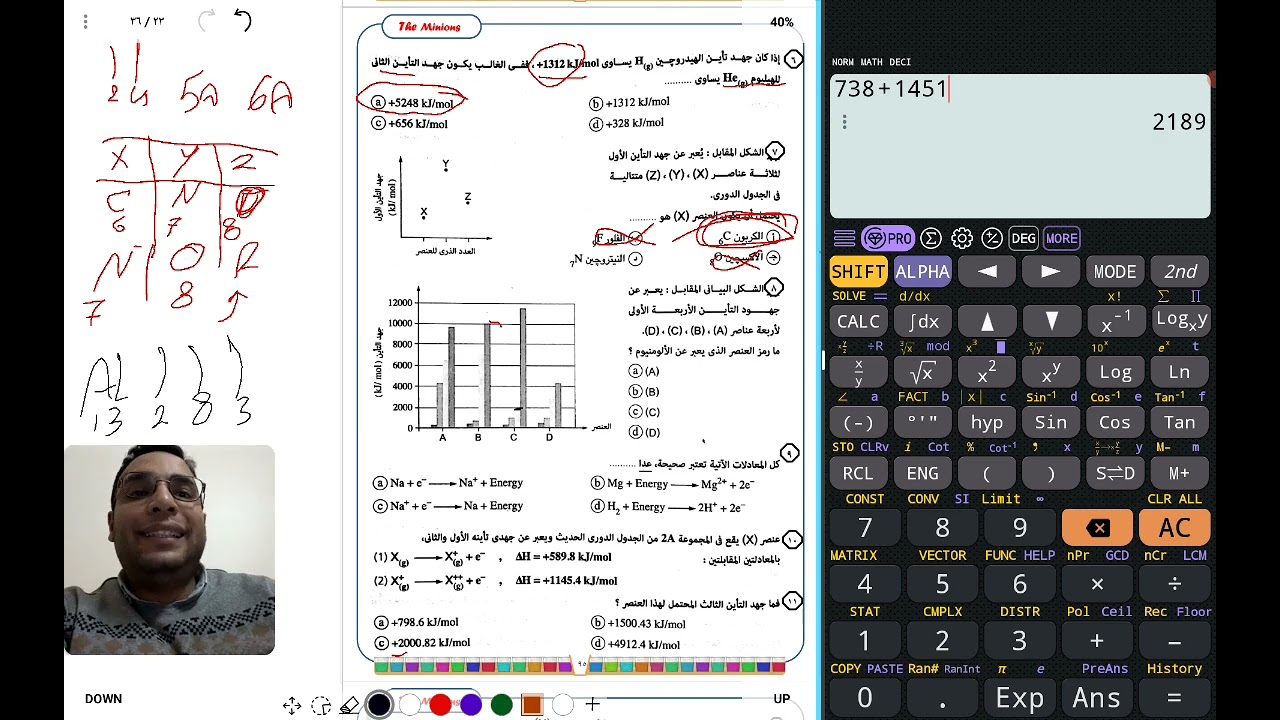This screenshot has height=720, width=1280.
Task: Tap the orange backspace delete key
Action: click(1097, 528)
